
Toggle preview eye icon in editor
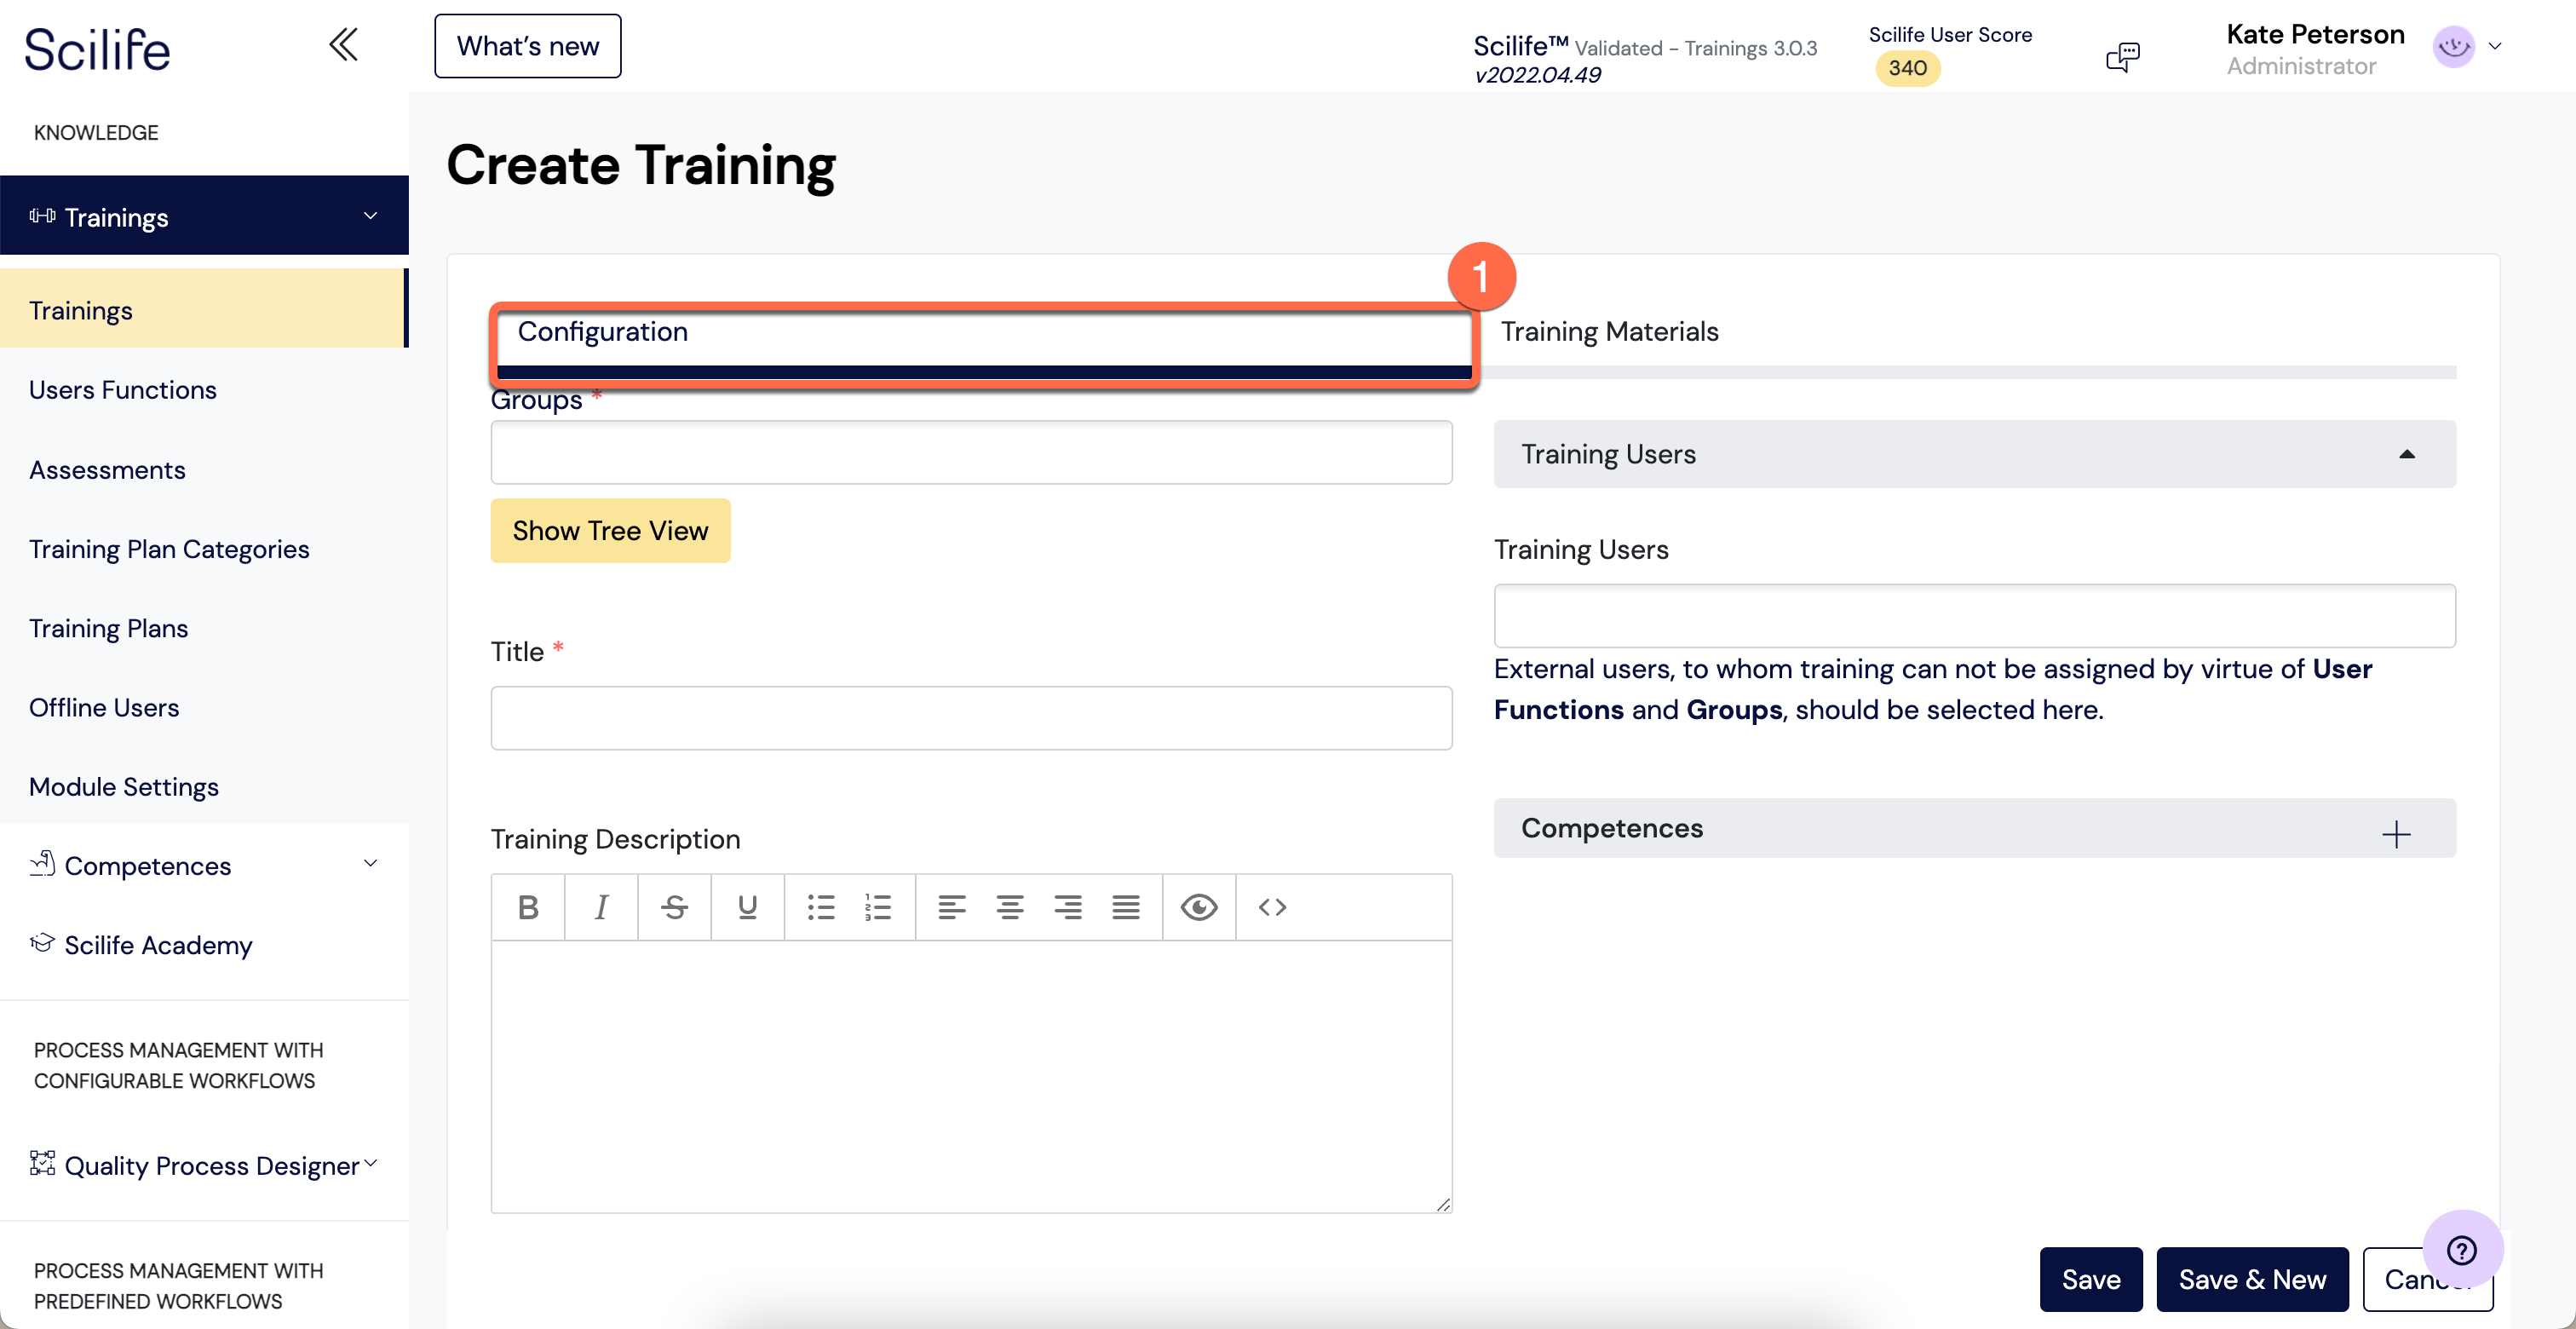point(1198,907)
